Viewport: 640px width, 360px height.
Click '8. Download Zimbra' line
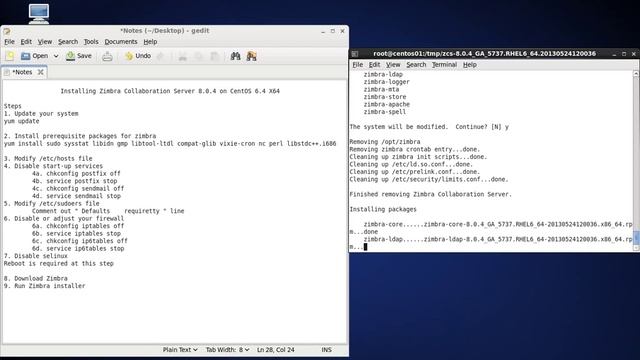click(x=36, y=278)
